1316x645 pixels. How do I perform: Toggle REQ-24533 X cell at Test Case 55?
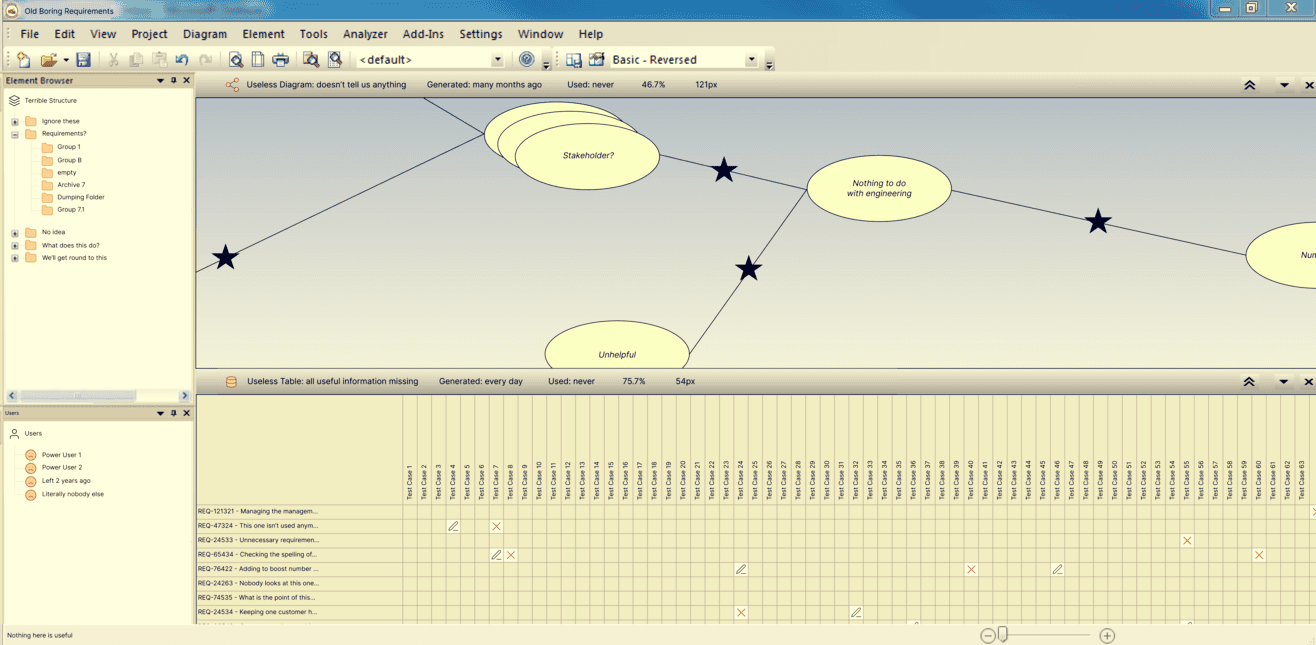tap(1187, 541)
